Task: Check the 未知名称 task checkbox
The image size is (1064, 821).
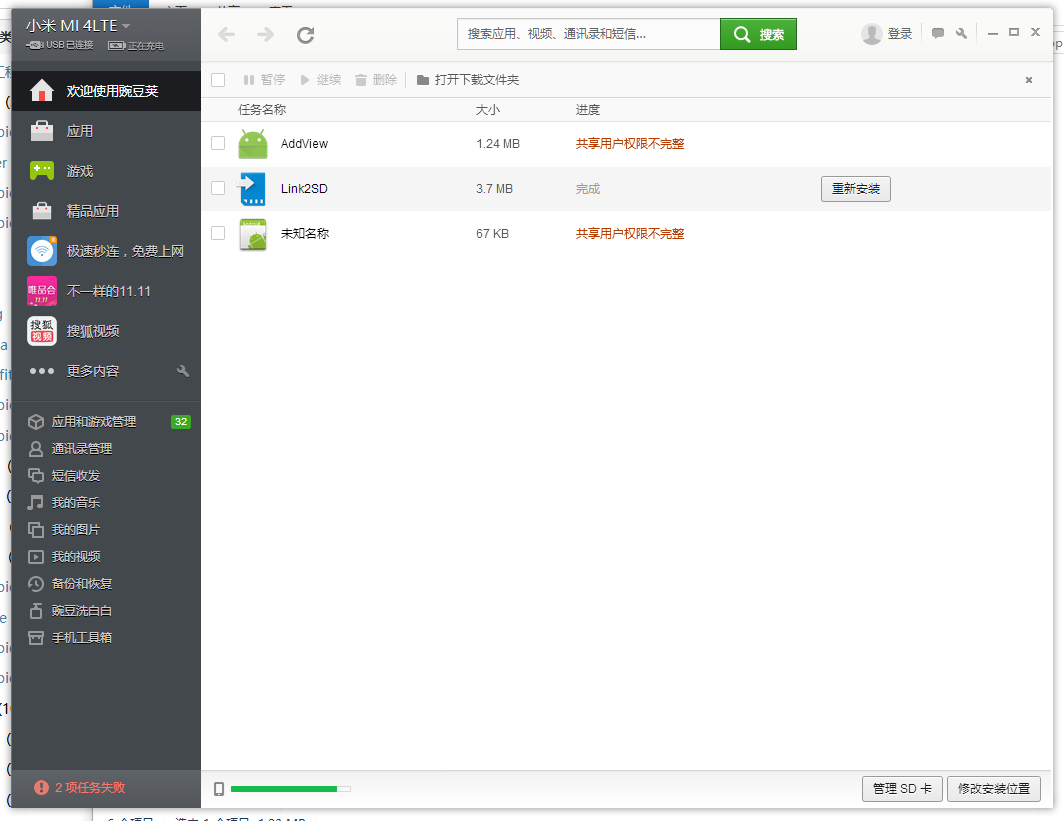Action: click(218, 233)
